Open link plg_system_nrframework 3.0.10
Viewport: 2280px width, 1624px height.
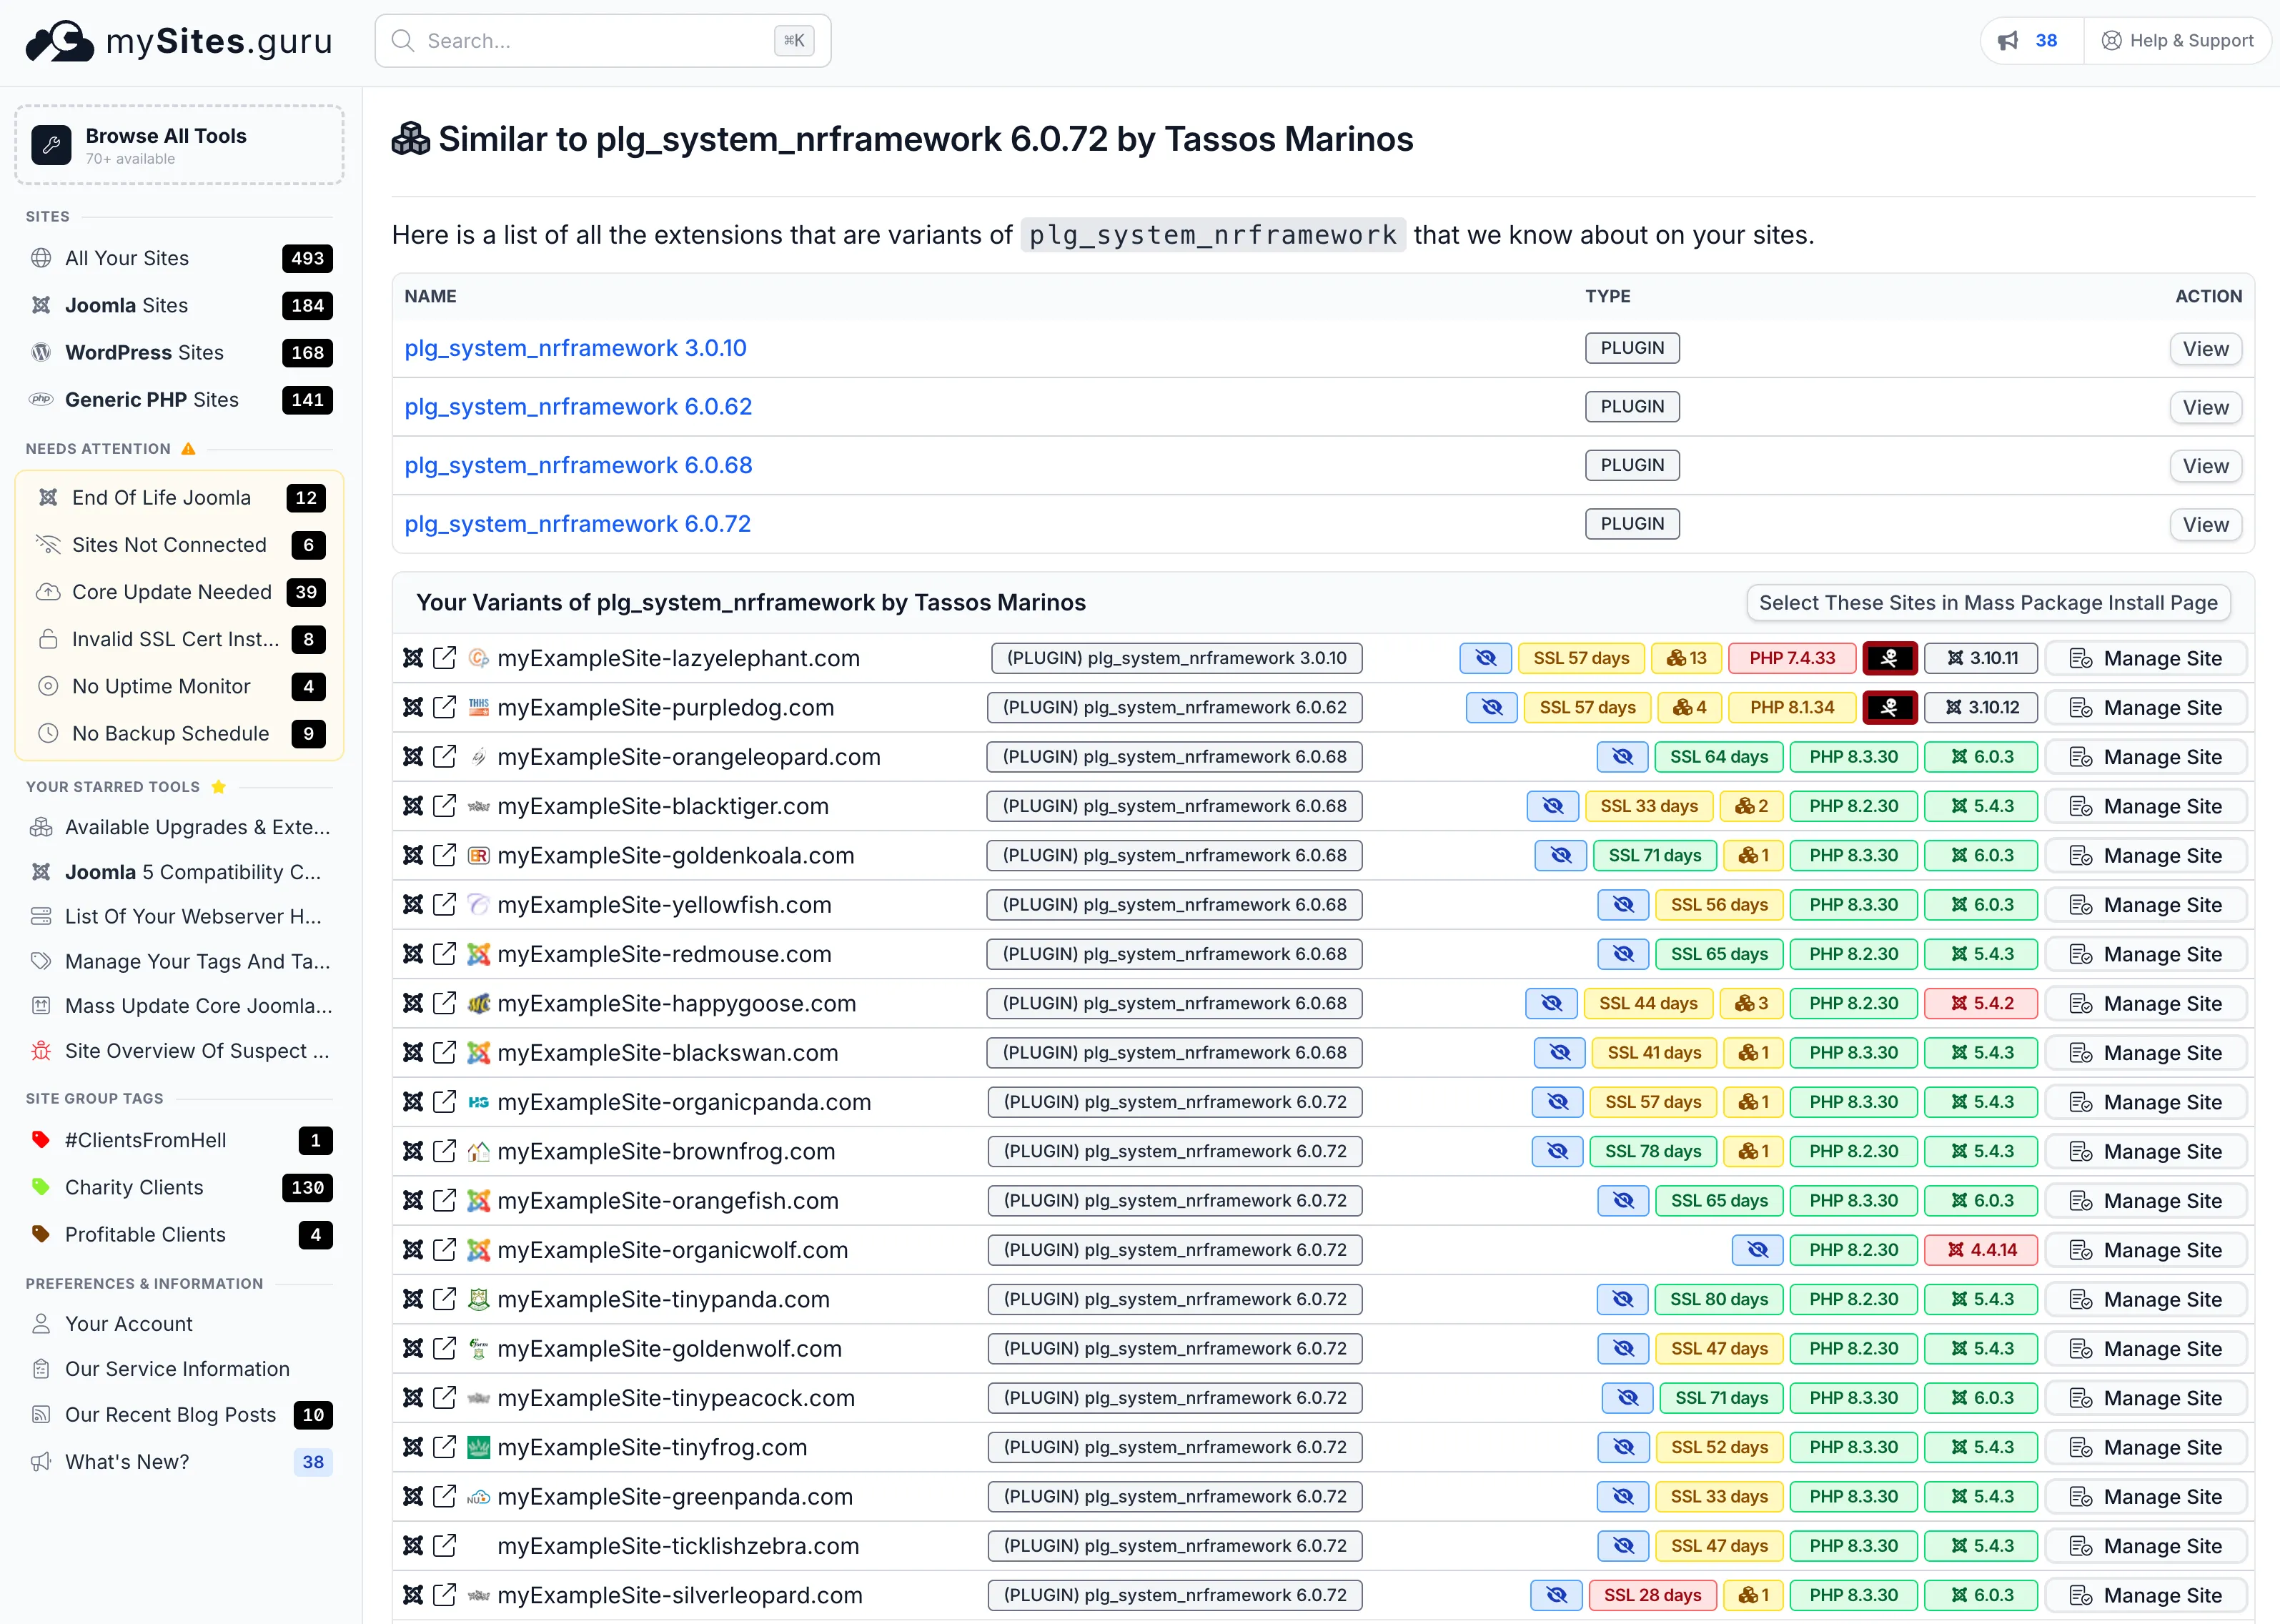coord(575,347)
